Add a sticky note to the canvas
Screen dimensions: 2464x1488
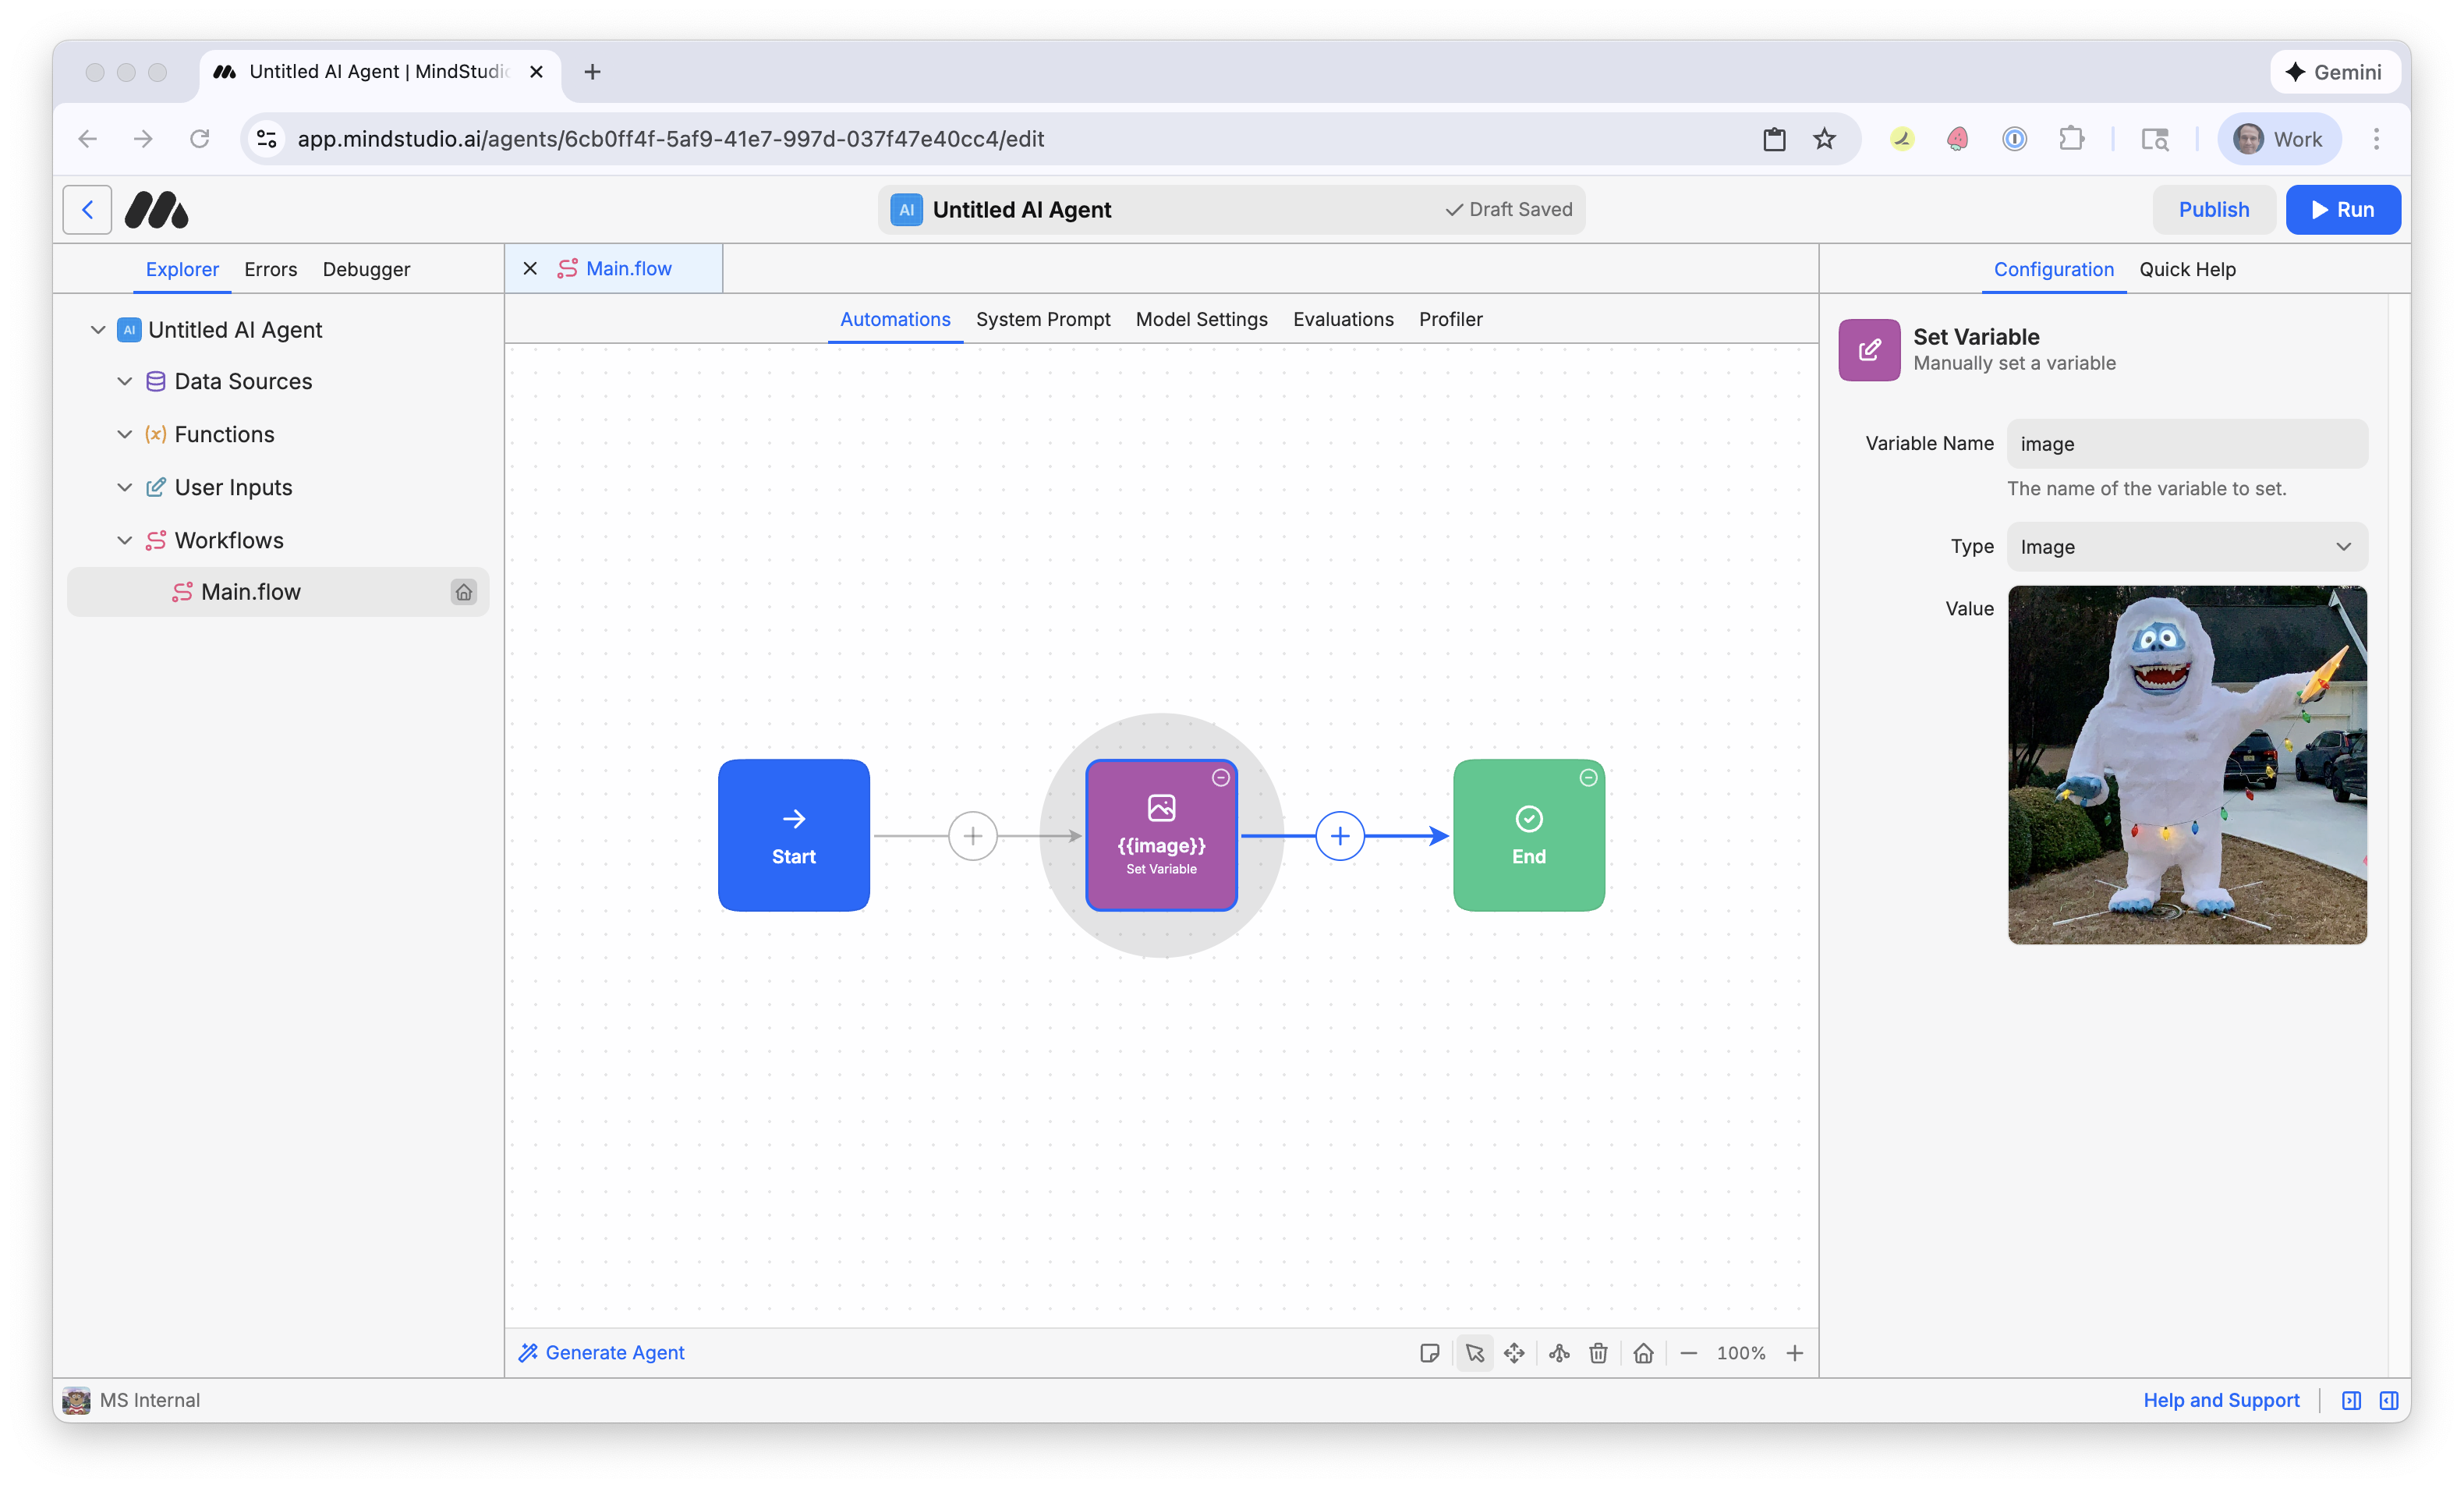[x=1430, y=1353]
